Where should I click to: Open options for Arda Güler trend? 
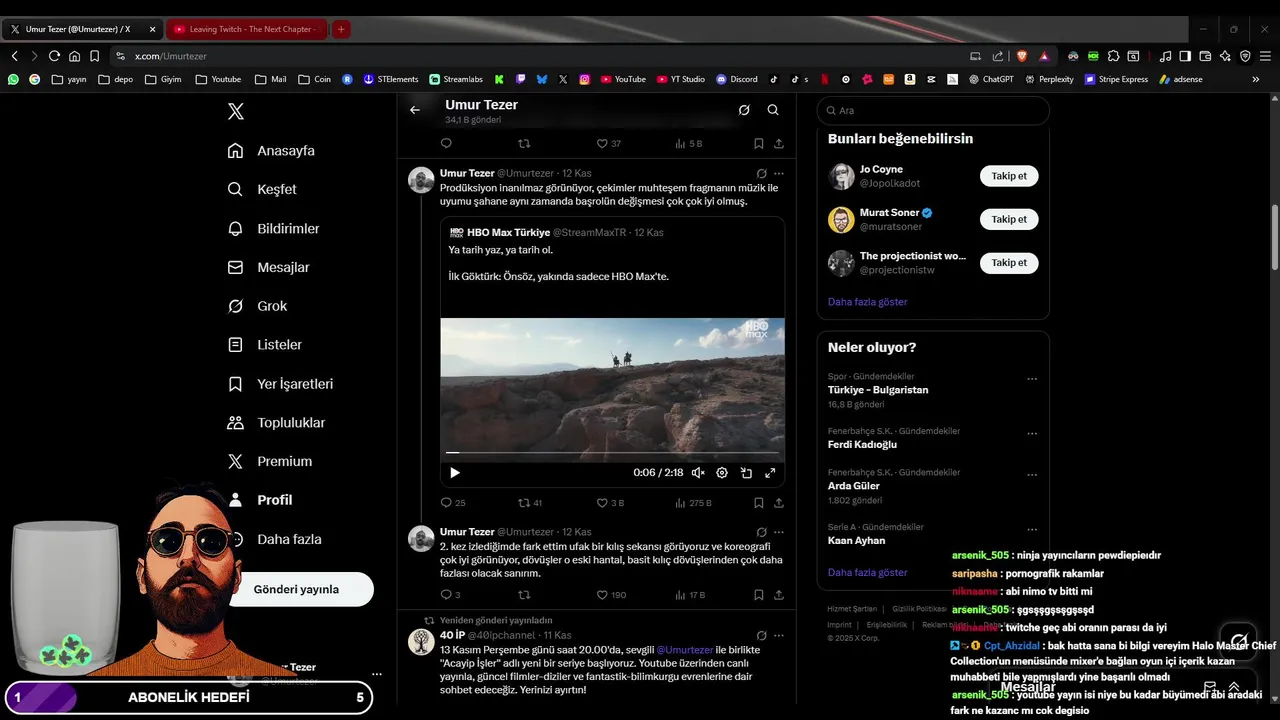point(1032,475)
